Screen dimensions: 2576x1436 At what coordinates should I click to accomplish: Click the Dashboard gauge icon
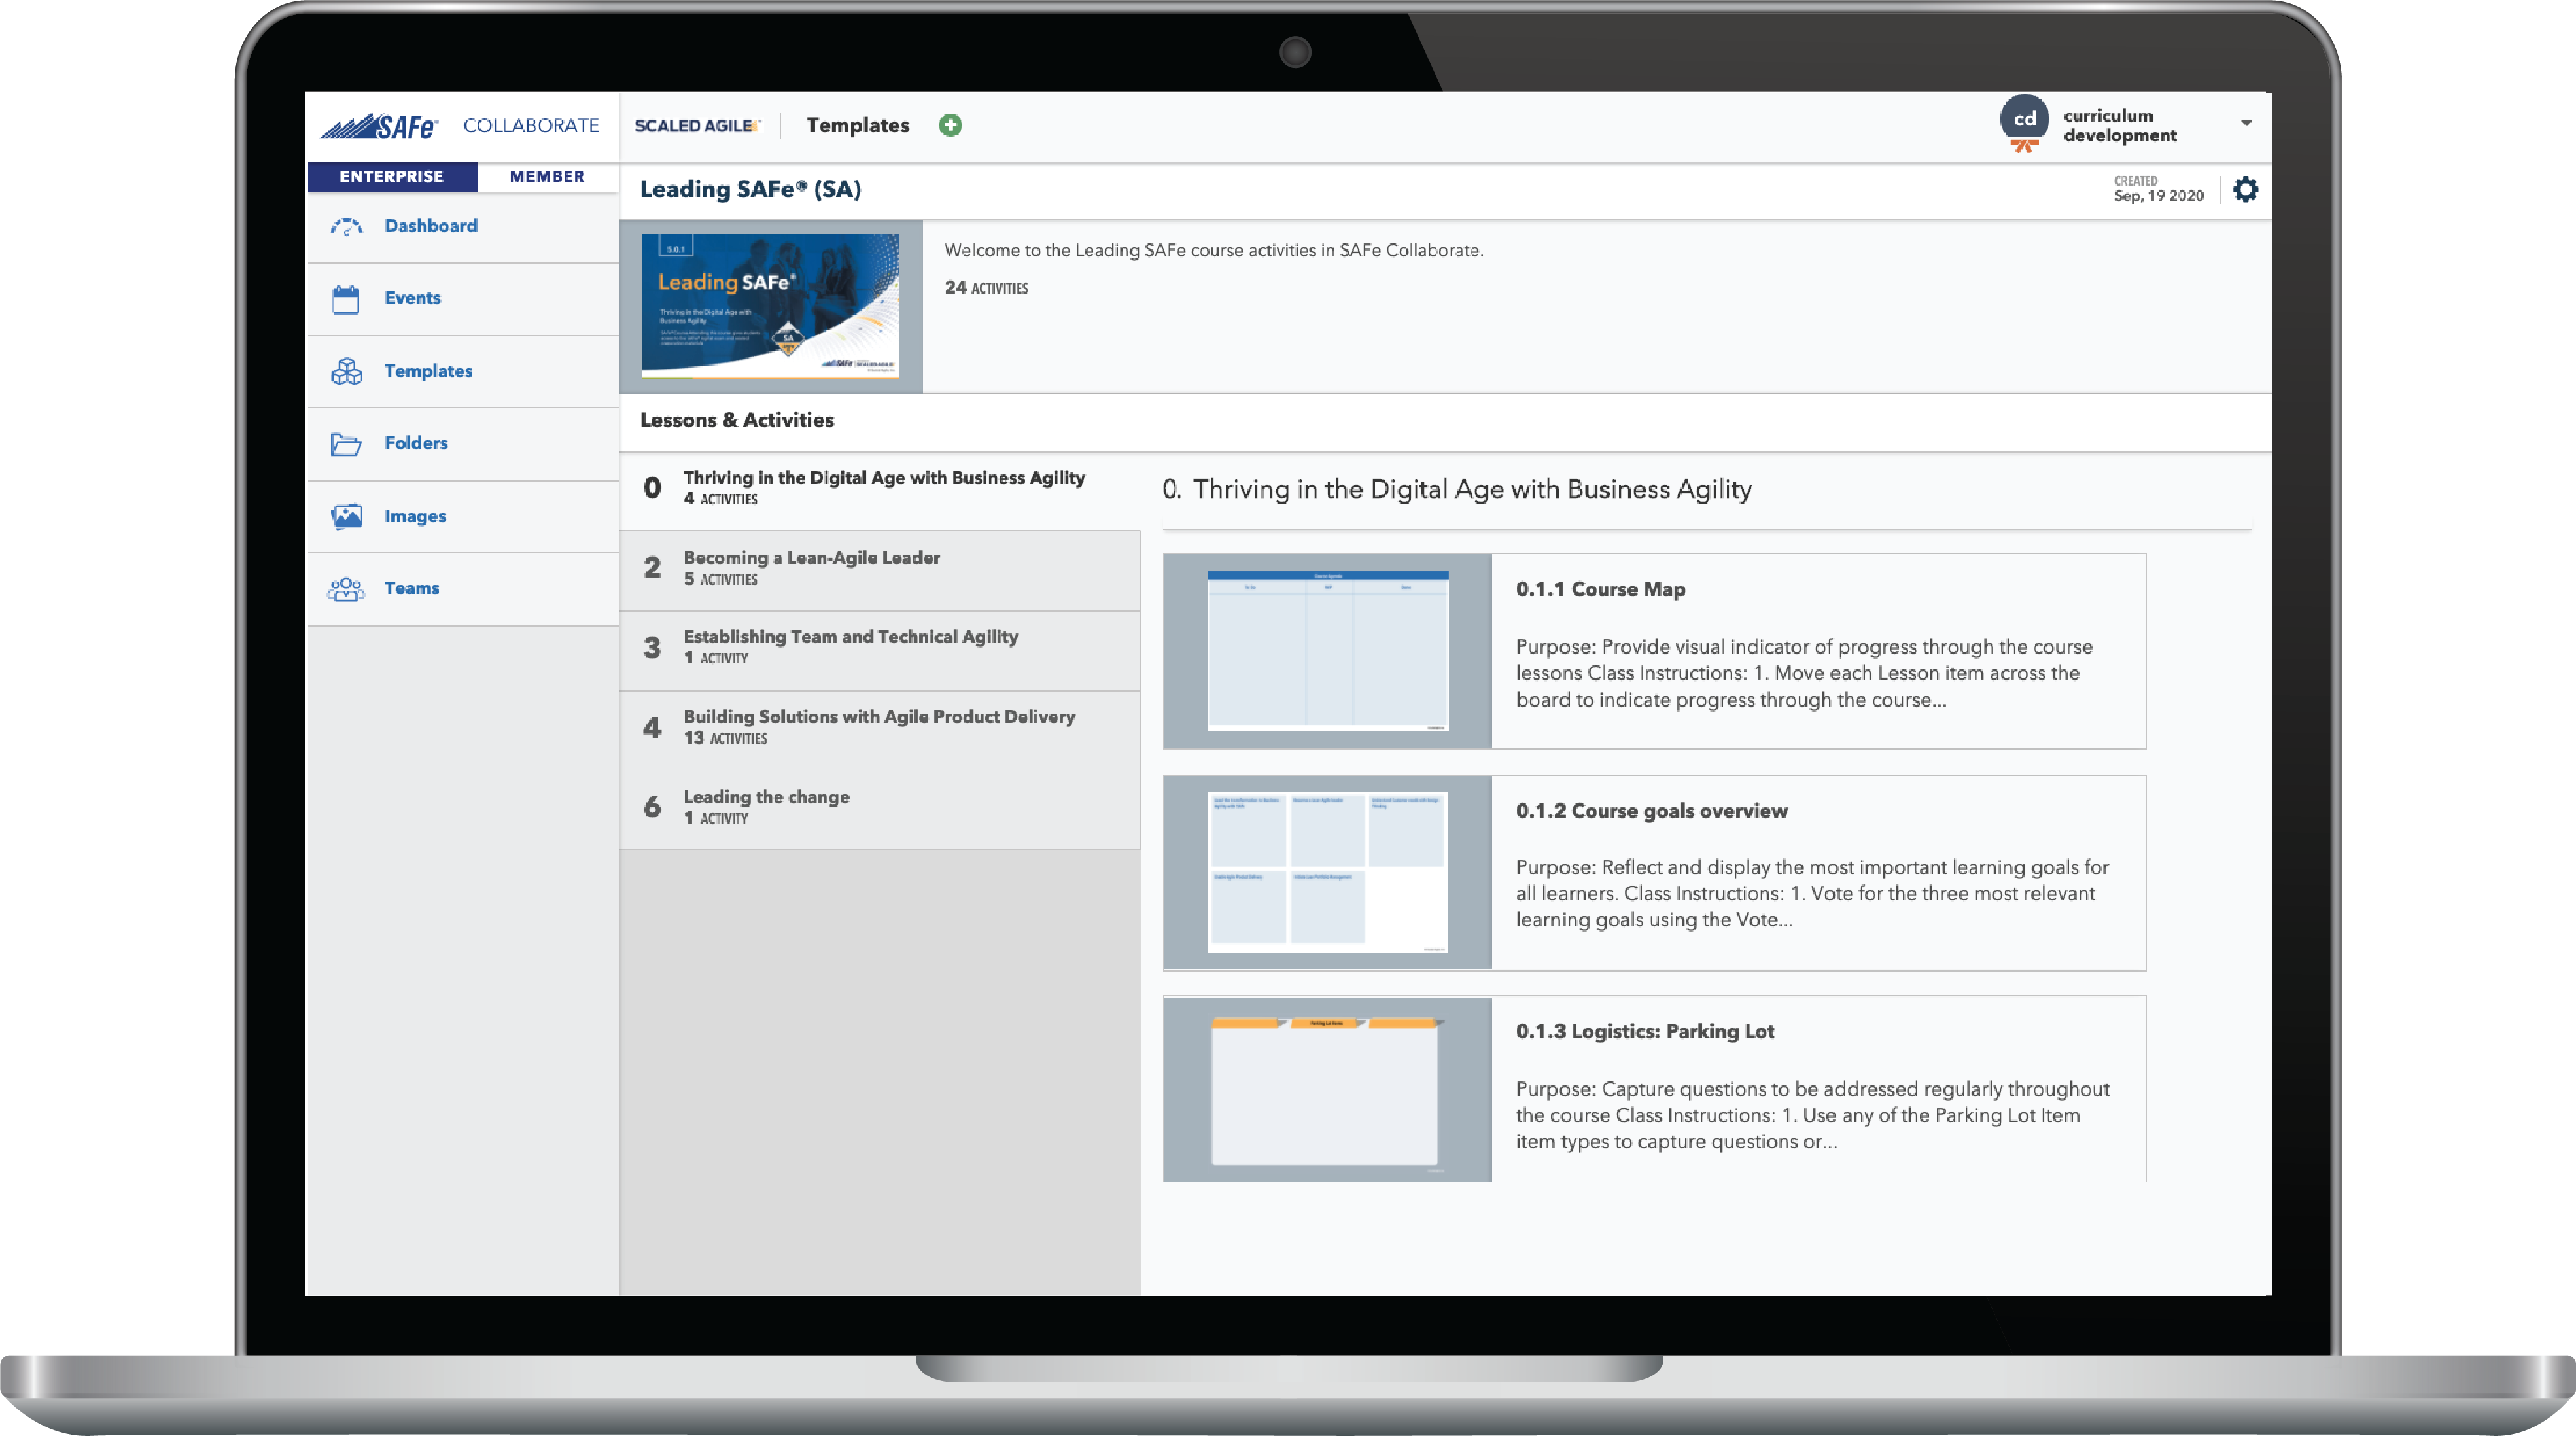347,227
